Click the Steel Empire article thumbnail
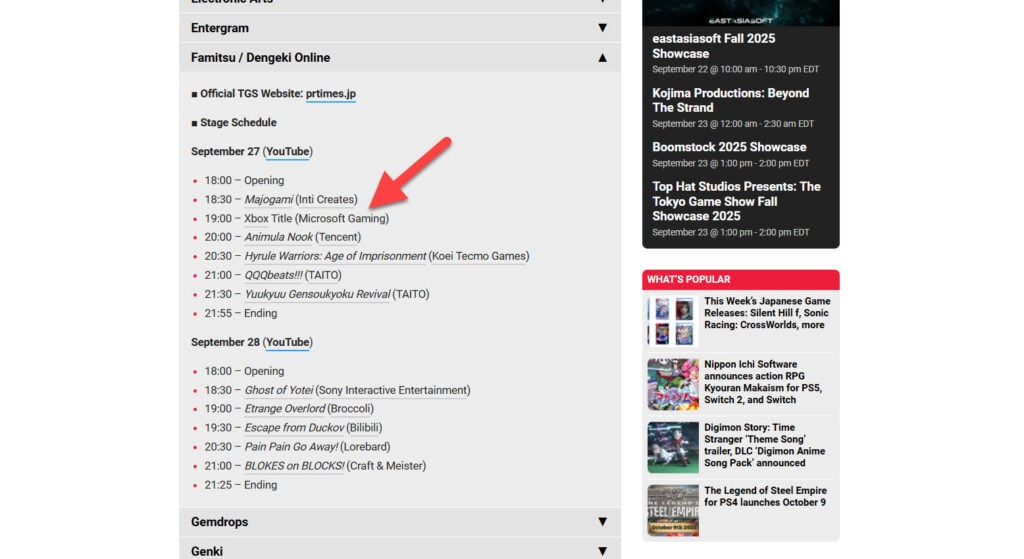Viewport: 1024px width, 559px height. tap(673, 511)
